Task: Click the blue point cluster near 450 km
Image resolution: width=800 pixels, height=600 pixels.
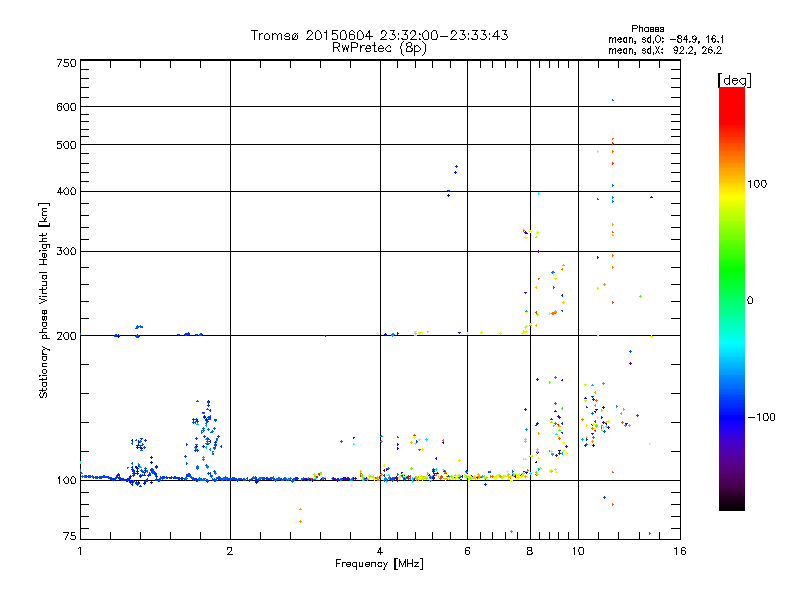Action: point(456,169)
